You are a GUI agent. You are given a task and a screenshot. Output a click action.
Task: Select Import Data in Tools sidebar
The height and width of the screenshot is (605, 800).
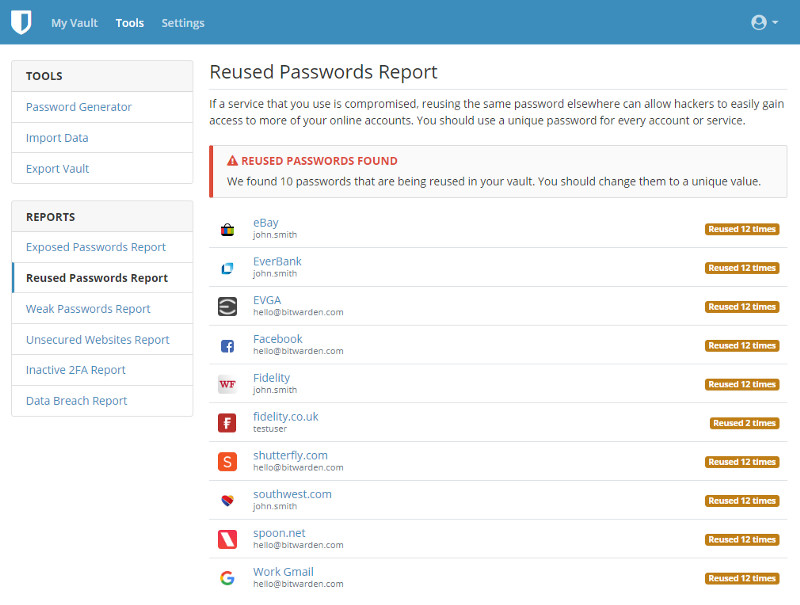point(57,138)
